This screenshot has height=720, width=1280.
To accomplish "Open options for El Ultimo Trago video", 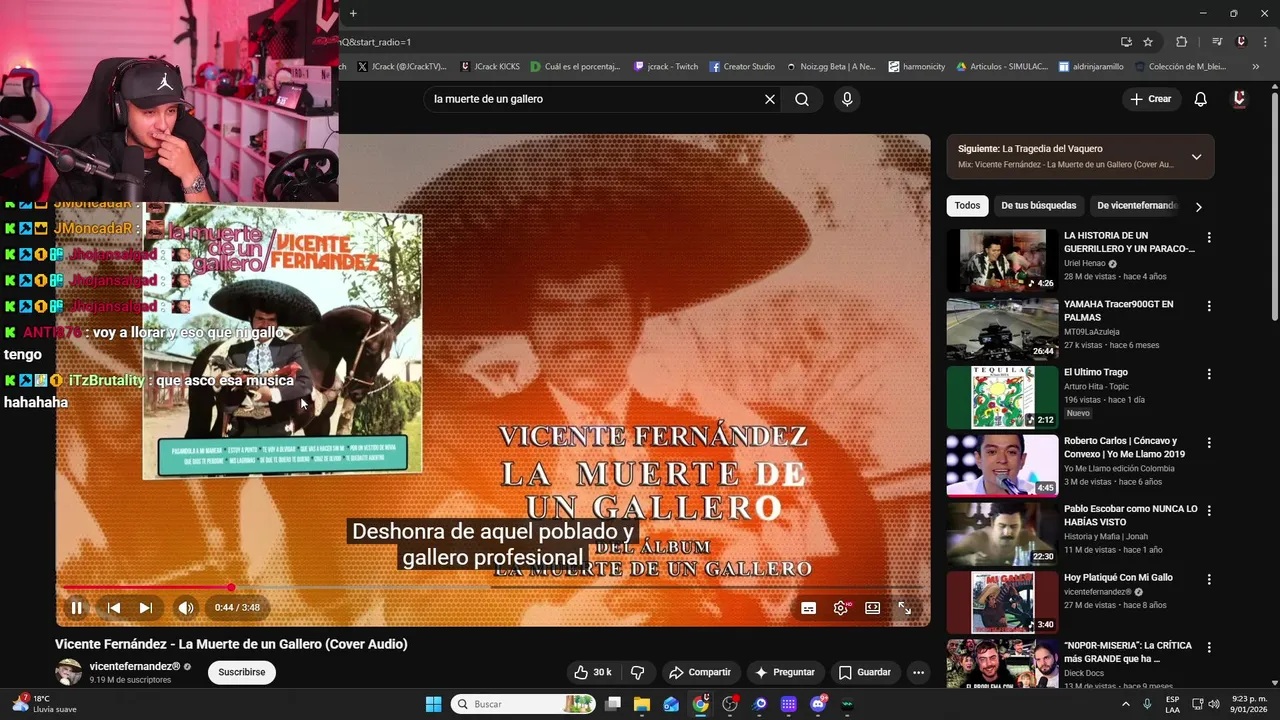I will coord(1209,374).
